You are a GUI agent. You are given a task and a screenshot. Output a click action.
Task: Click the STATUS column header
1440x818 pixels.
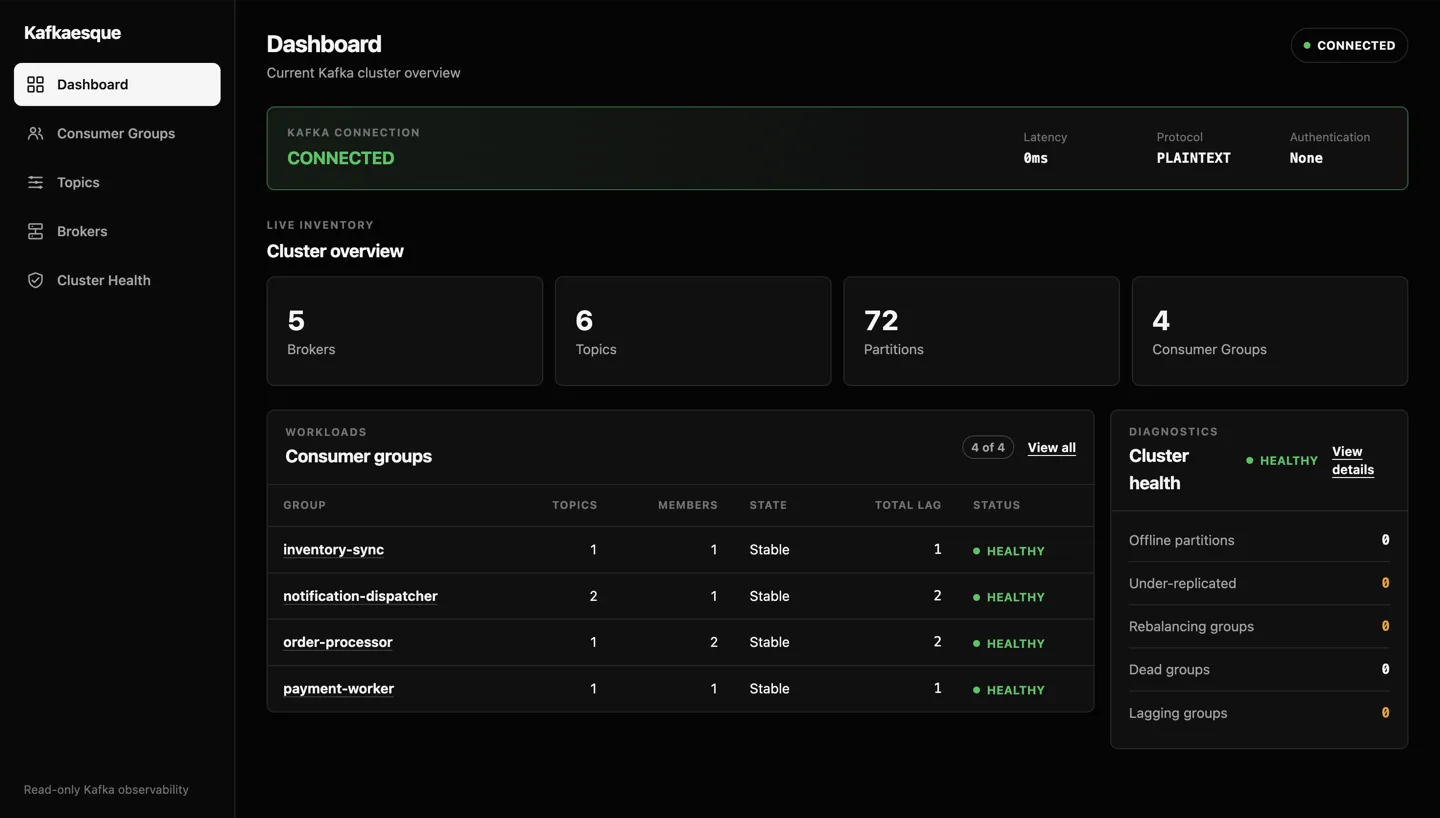996,505
